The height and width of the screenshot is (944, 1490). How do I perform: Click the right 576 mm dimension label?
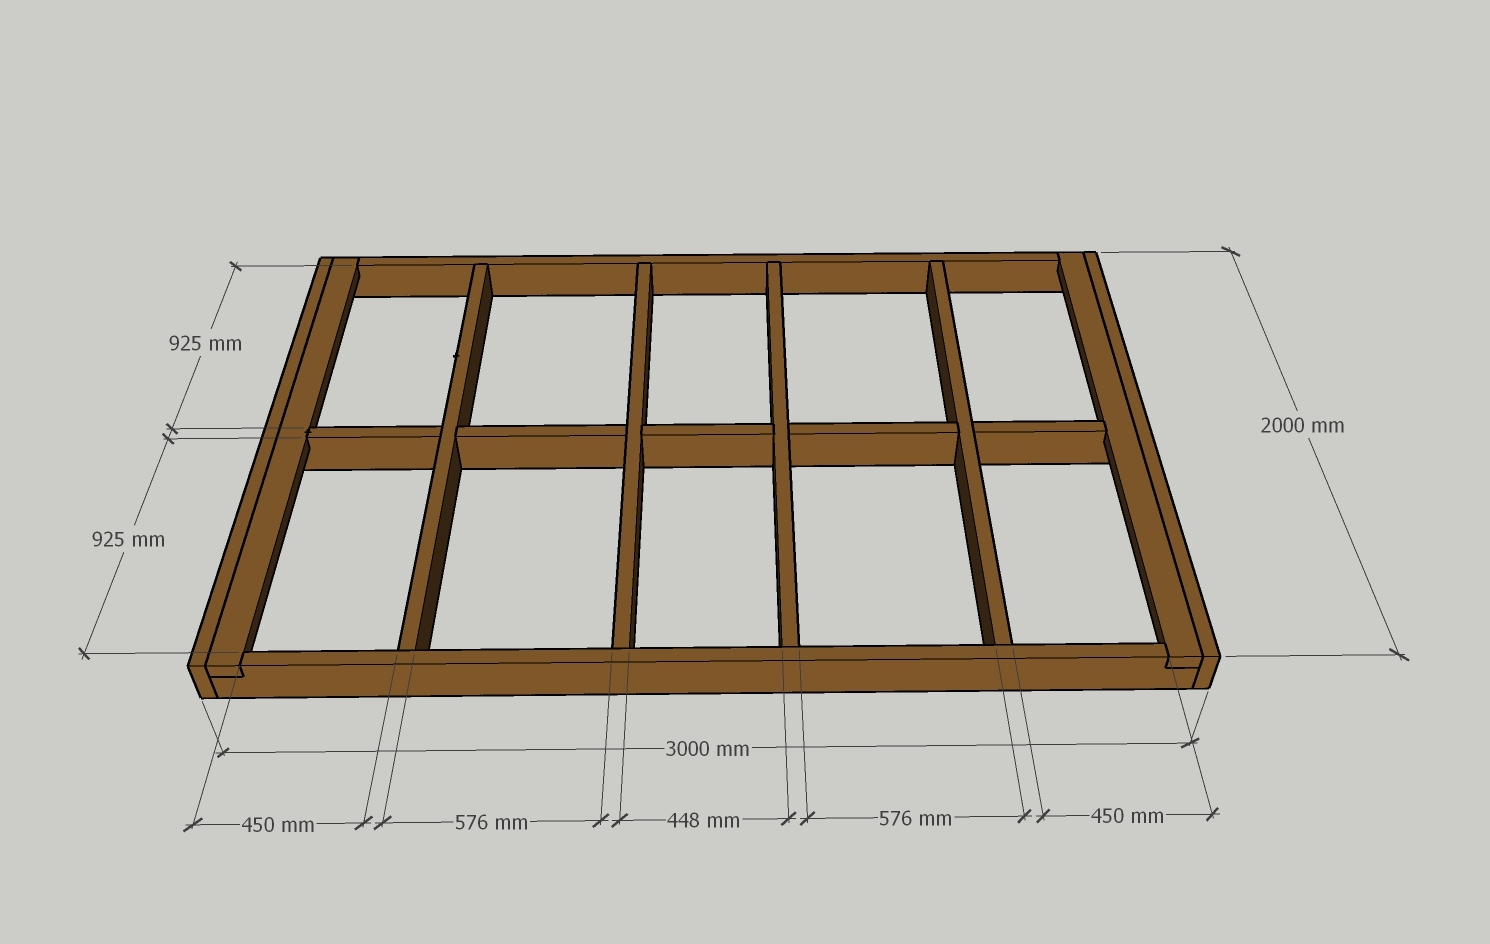(x=914, y=819)
